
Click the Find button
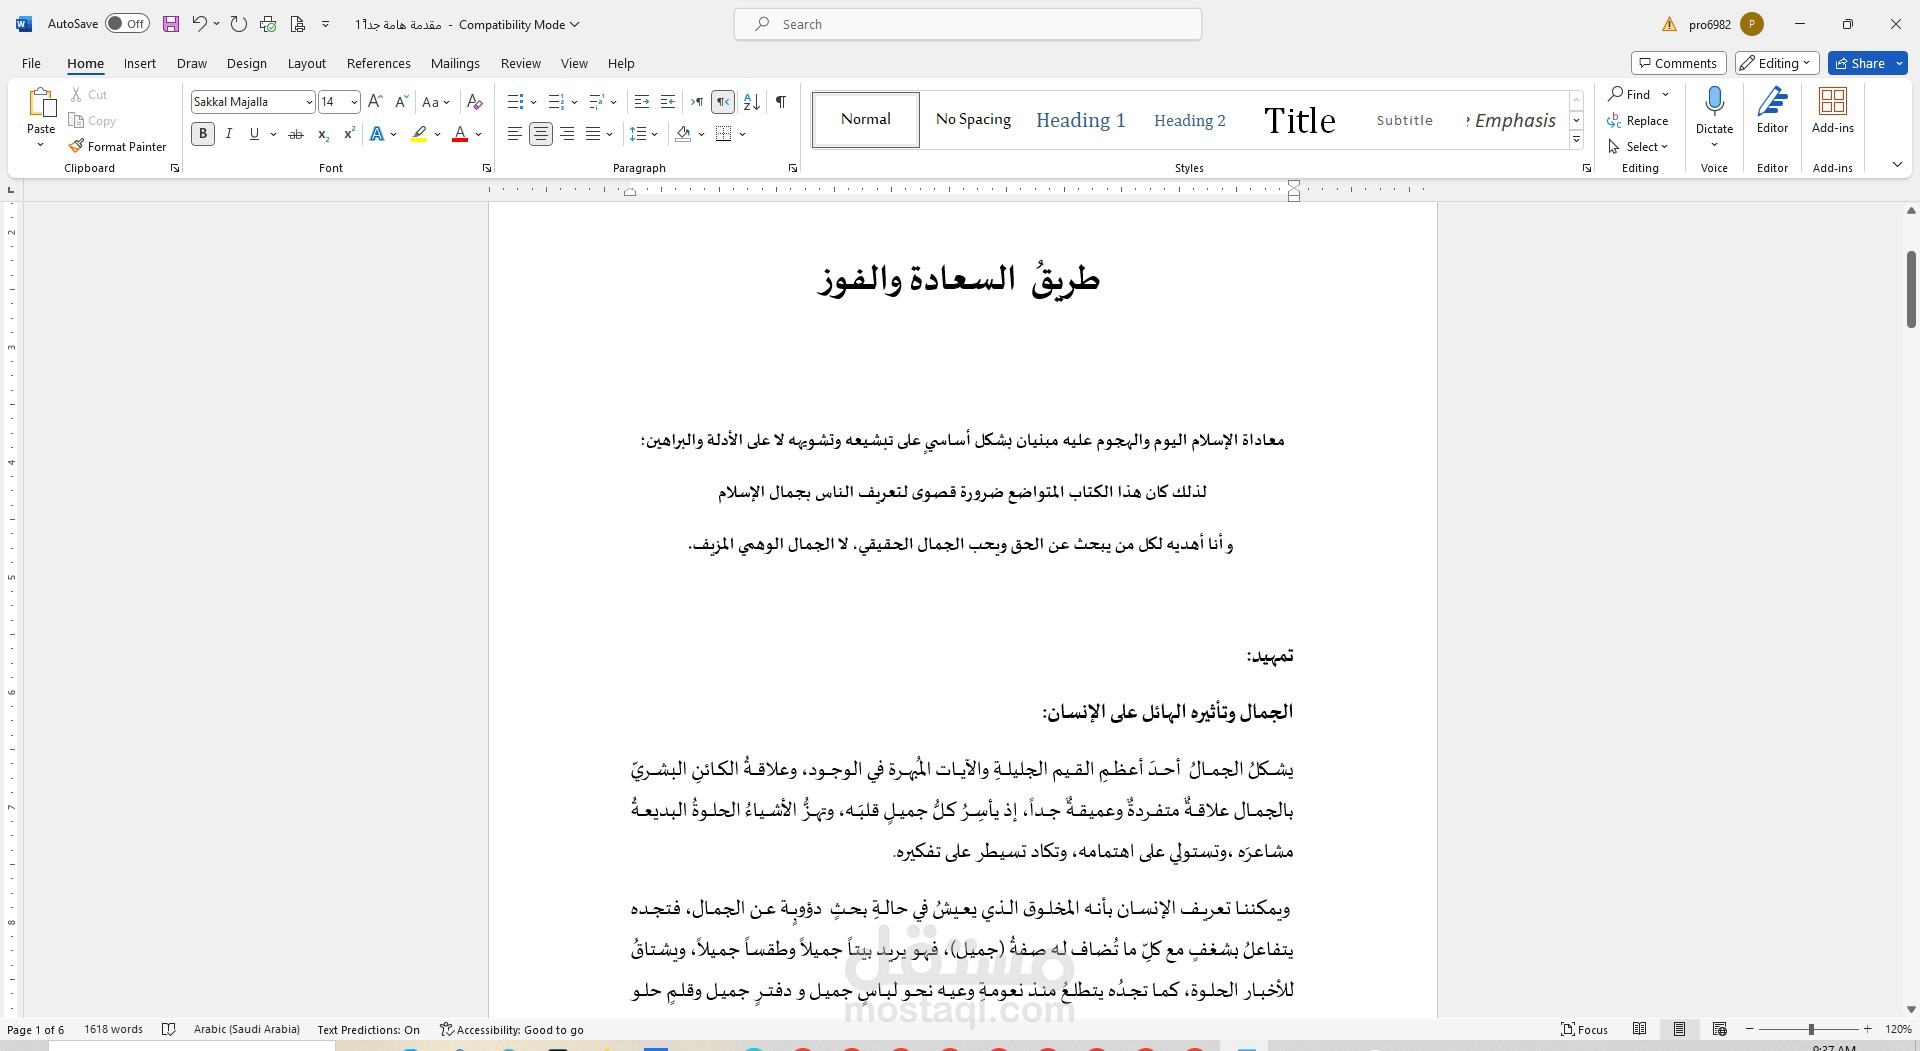[1630, 94]
